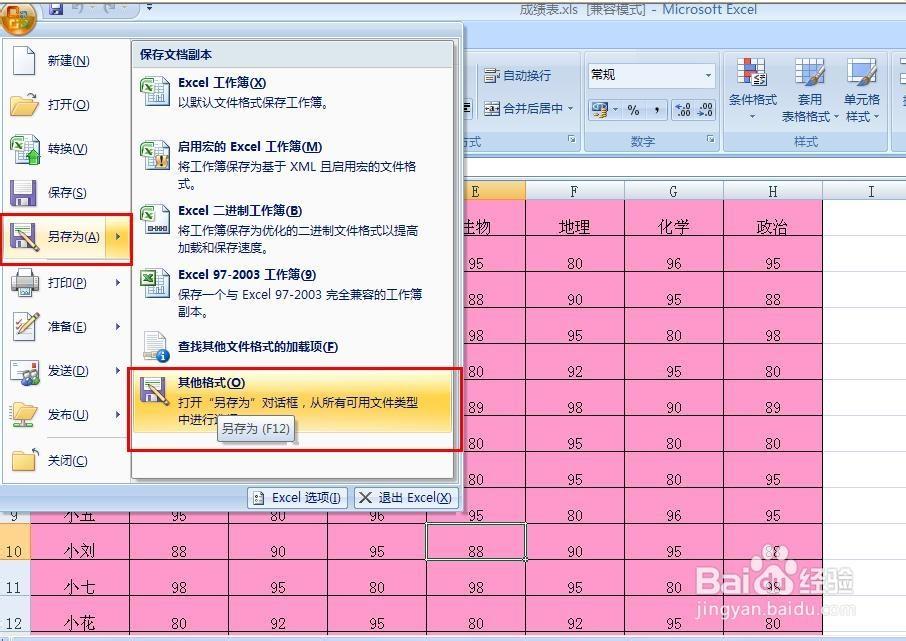Expand the 准备(E) submenu arrow

[x=118, y=327]
